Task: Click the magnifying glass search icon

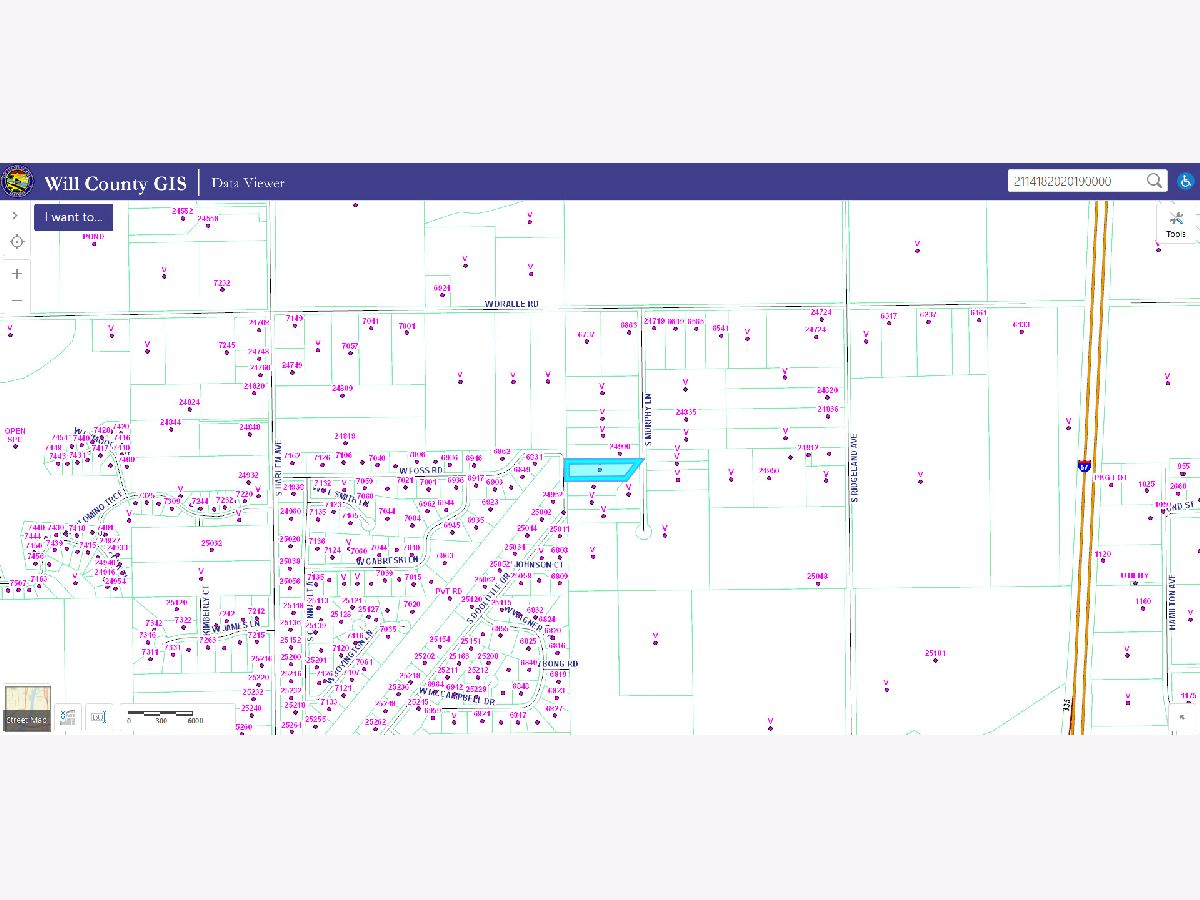Action: click(x=1154, y=181)
